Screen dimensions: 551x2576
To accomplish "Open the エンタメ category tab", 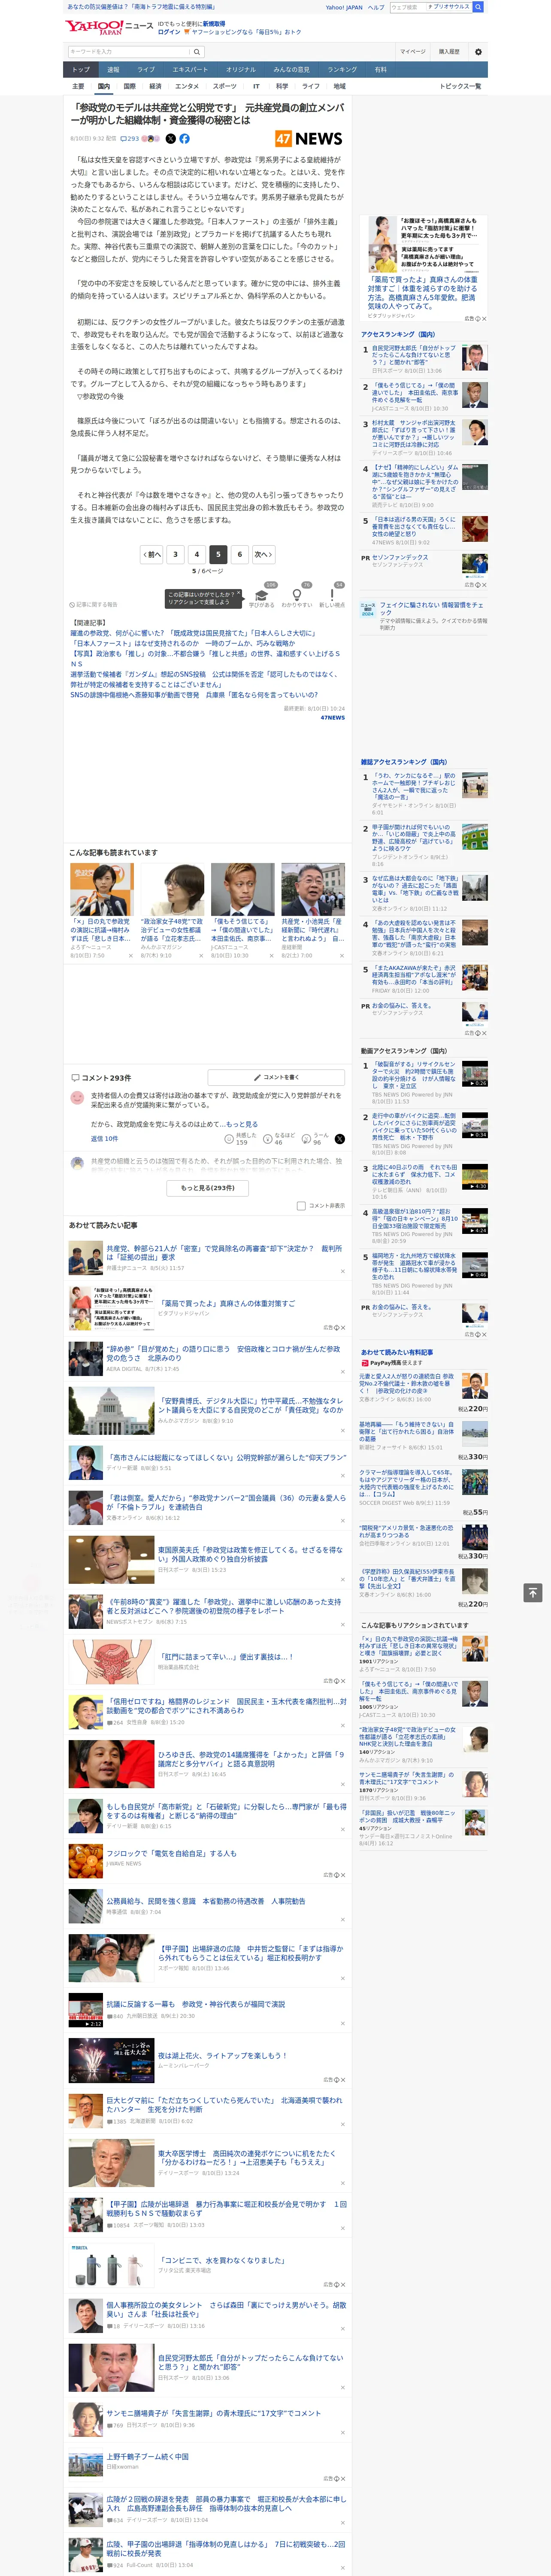I will coord(187,86).
